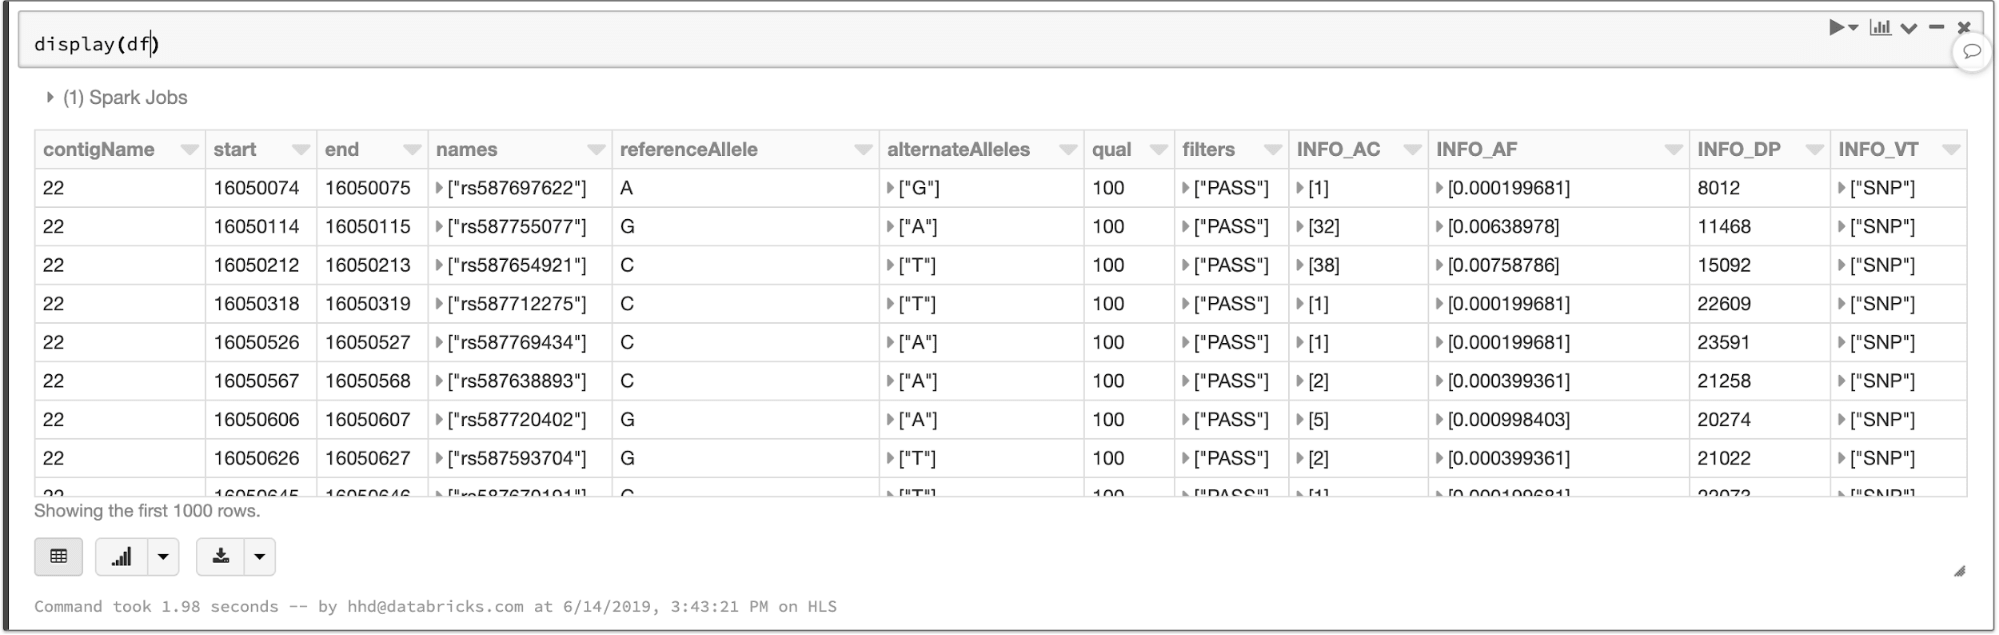Open the cell comments bubble
The image size is (1999, 635).
point(1972,51)
